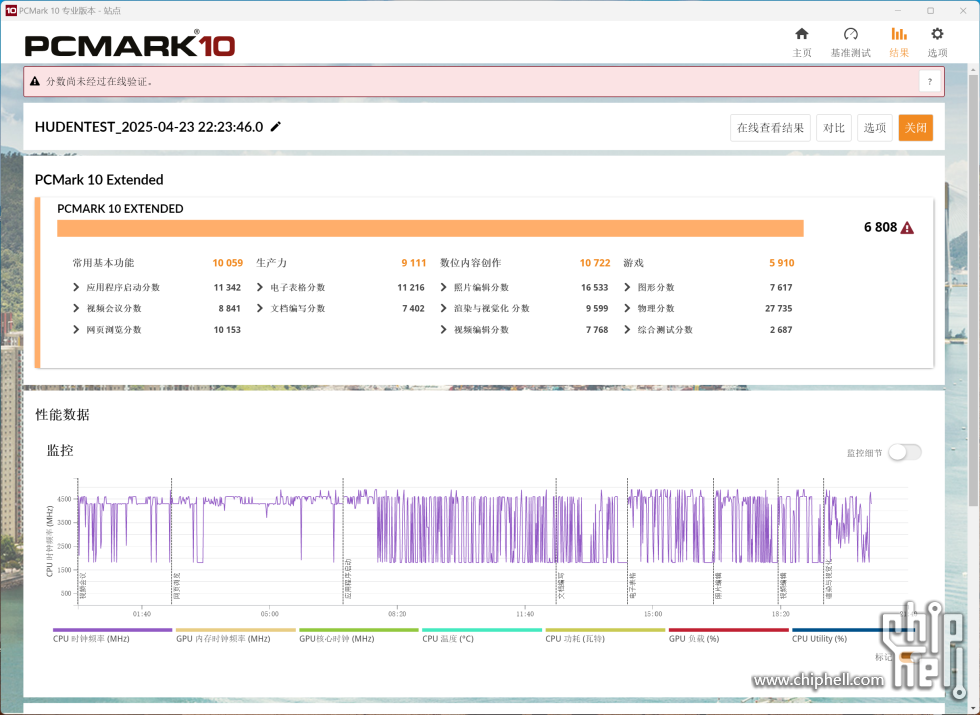Image resolution: width=980 pixels, height=715 pixels.
Task: Expand 视频会议分数 row
Action: tap(76, 308)
